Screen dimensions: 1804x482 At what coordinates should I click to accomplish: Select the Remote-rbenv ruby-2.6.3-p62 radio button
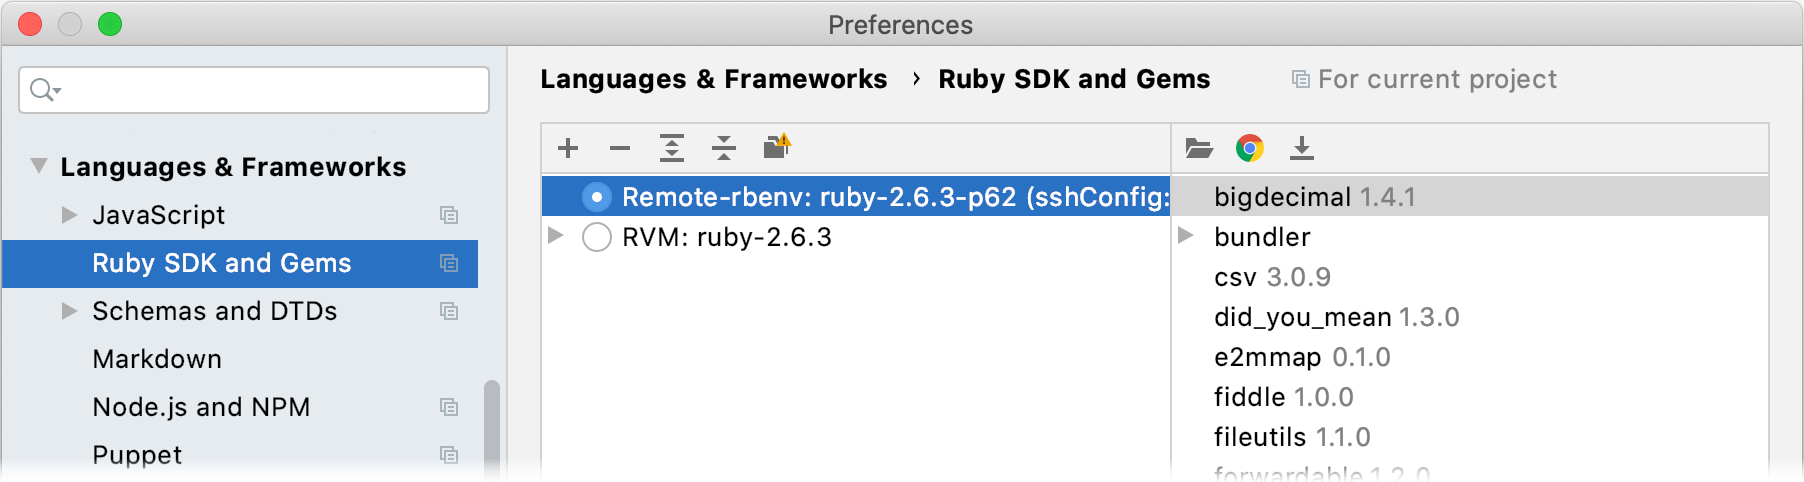click(597, 197)
